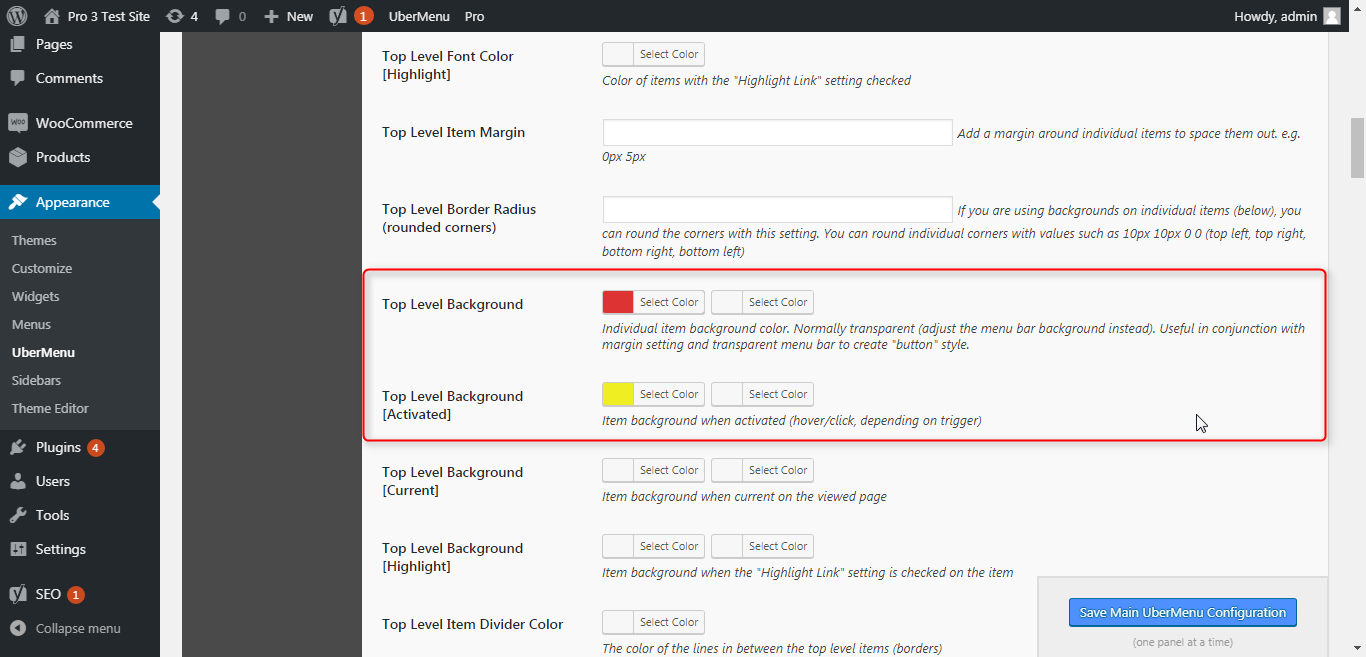Open the Theme Editor submenu item

coord(50,408)
